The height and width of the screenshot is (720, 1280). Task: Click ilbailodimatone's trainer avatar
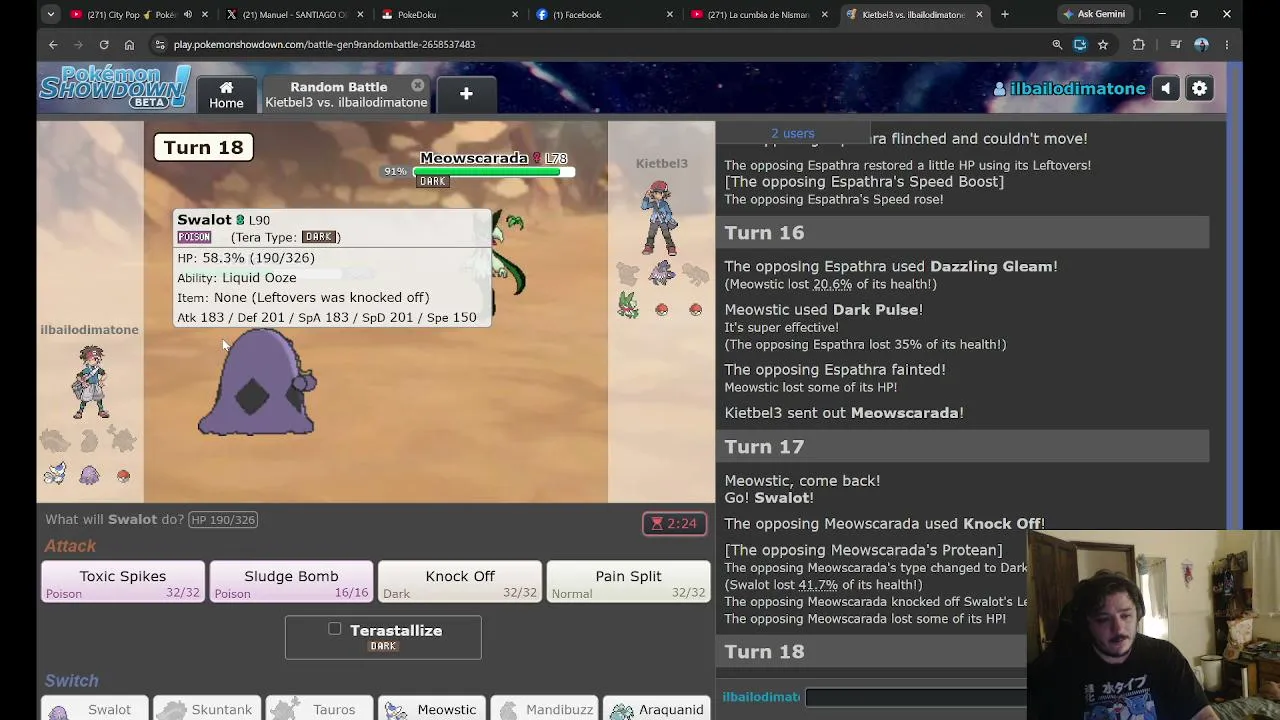click(90, 383)
